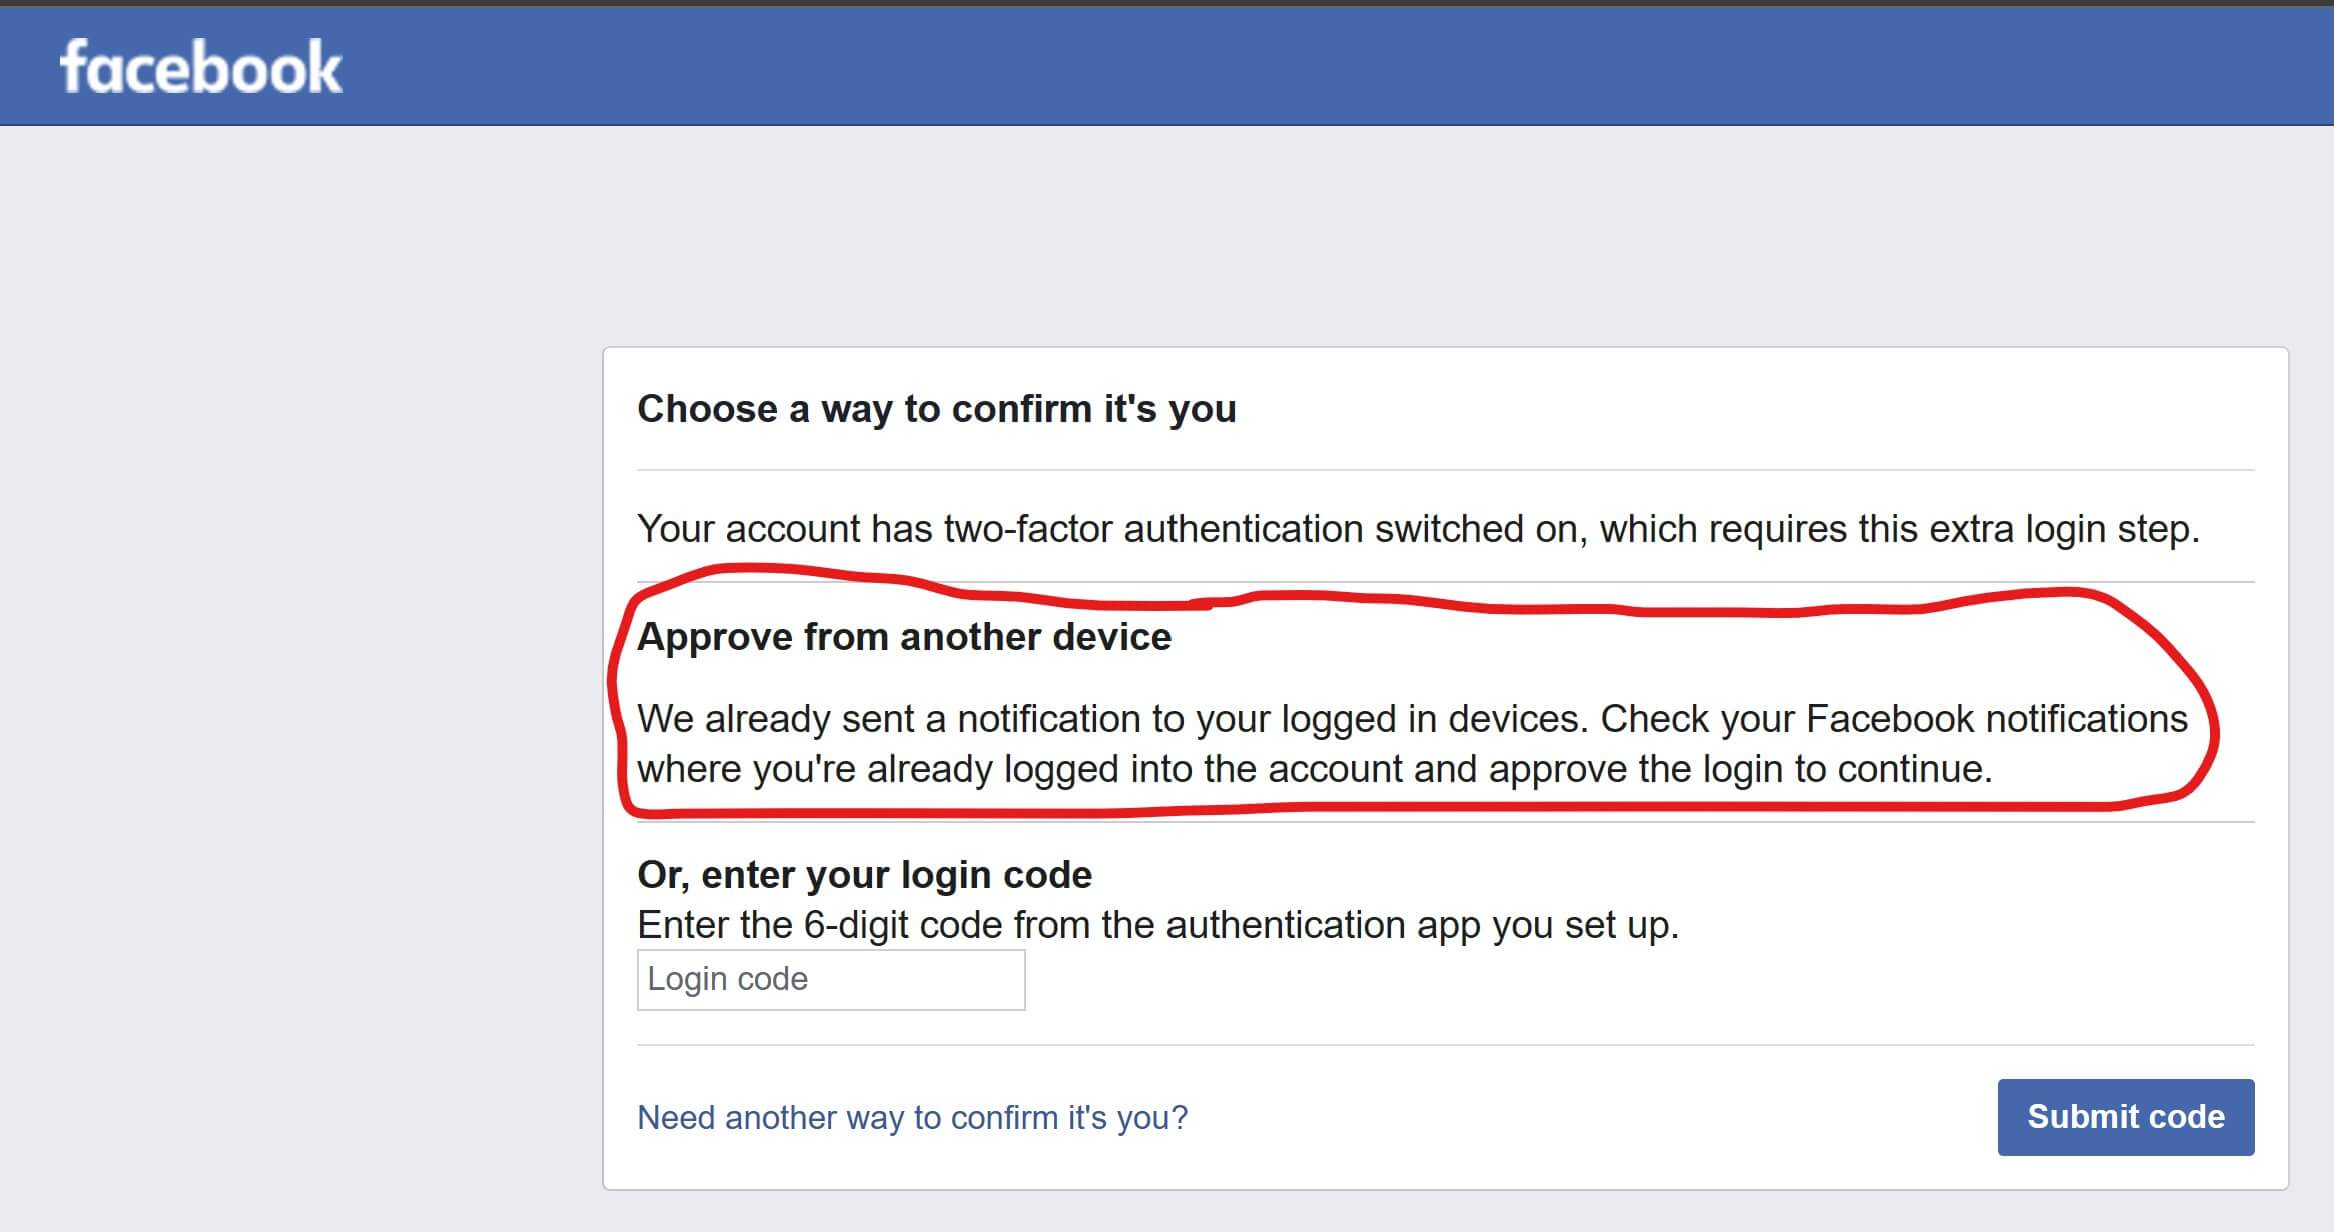Open "Need another way to confirm it's you?" link
This screenshot has width=2334, height=1232.
click(x=912, y=1117)
